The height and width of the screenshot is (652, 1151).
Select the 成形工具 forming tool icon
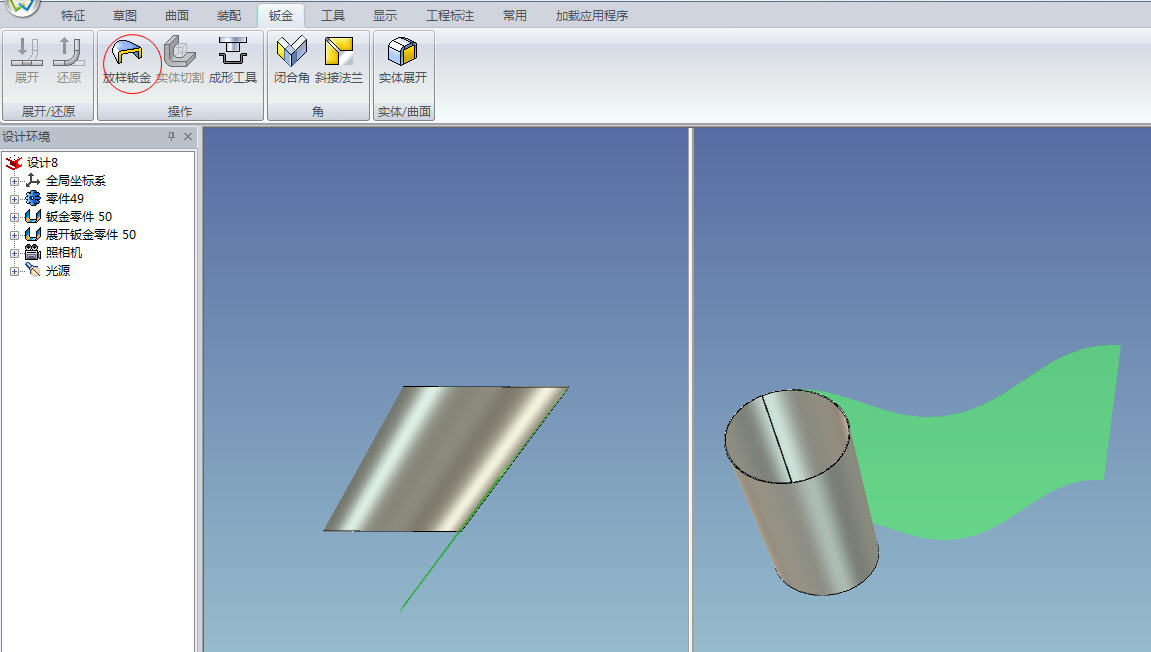[233, 60]
